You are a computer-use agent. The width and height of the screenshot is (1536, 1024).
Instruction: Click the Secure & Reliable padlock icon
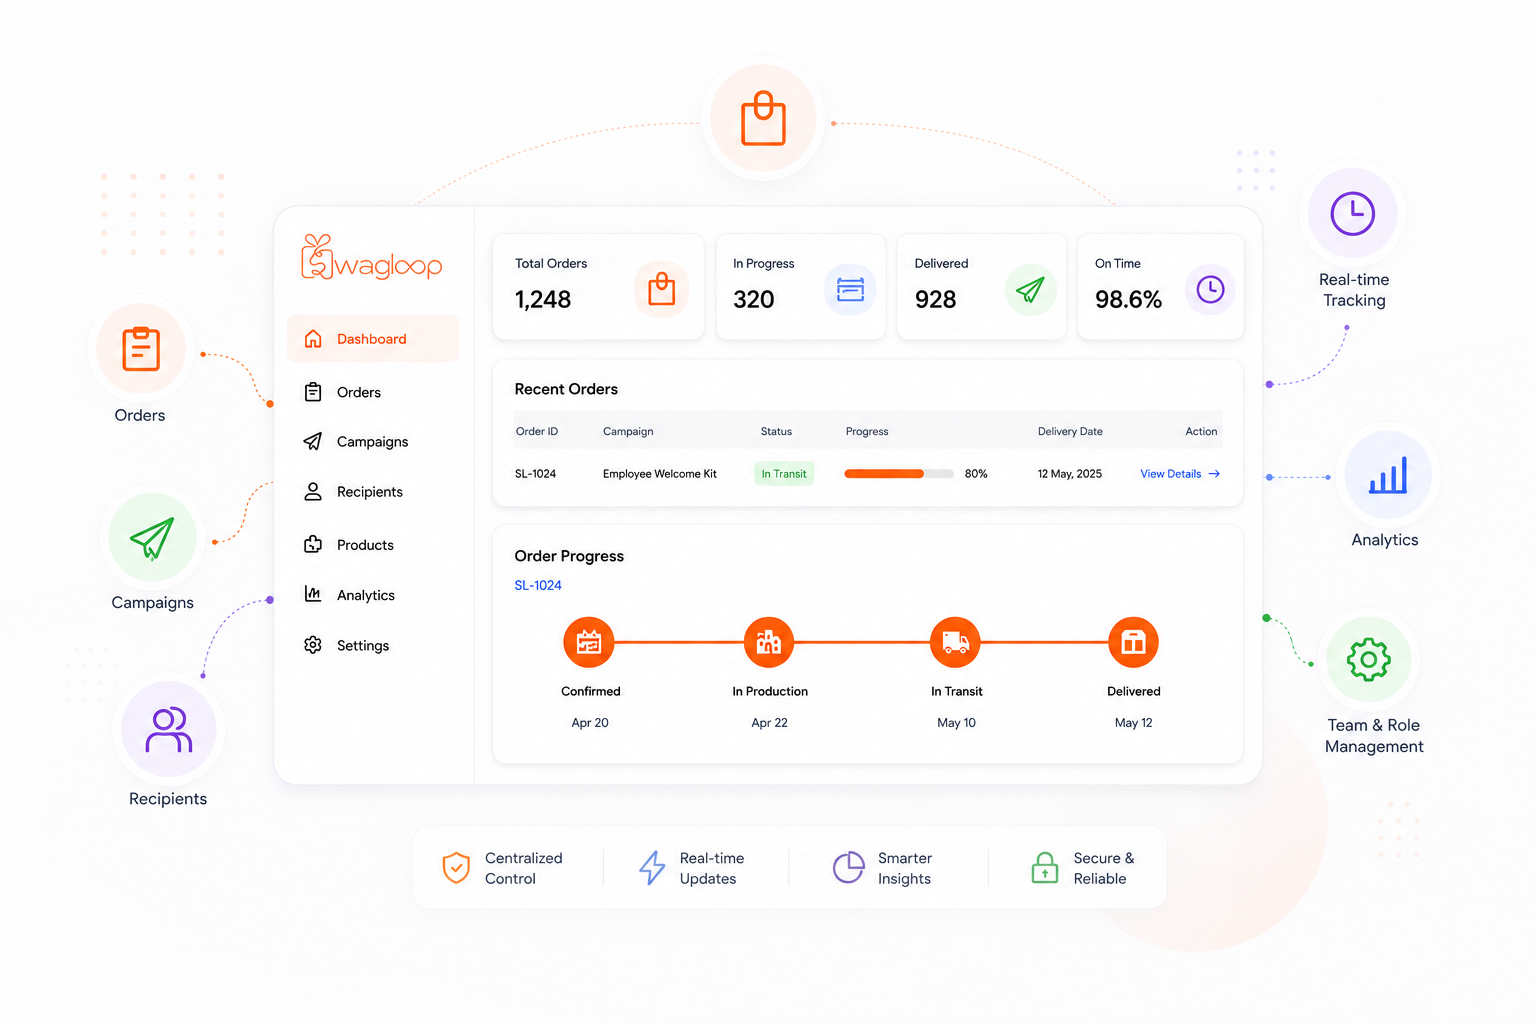(1045, 868)
